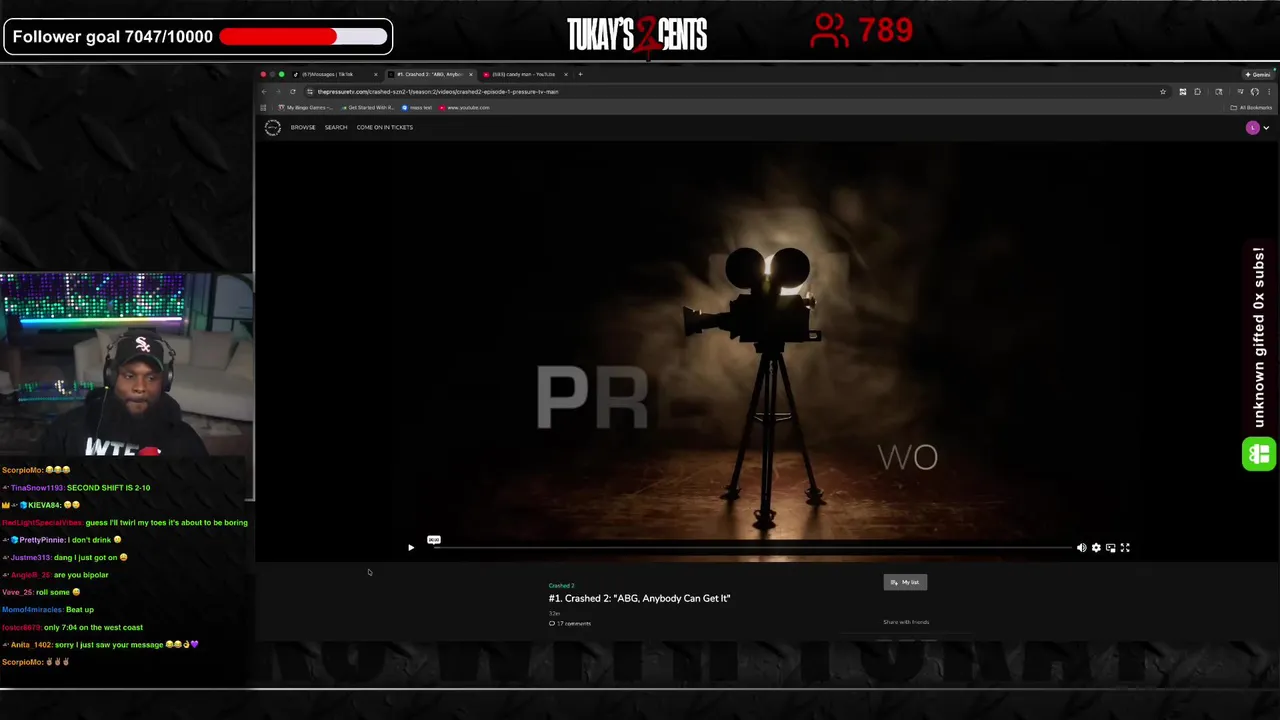Screen dimensions: 1280x720
Task: Open BROWSE in site navigation
Action: tap(303, 127)
